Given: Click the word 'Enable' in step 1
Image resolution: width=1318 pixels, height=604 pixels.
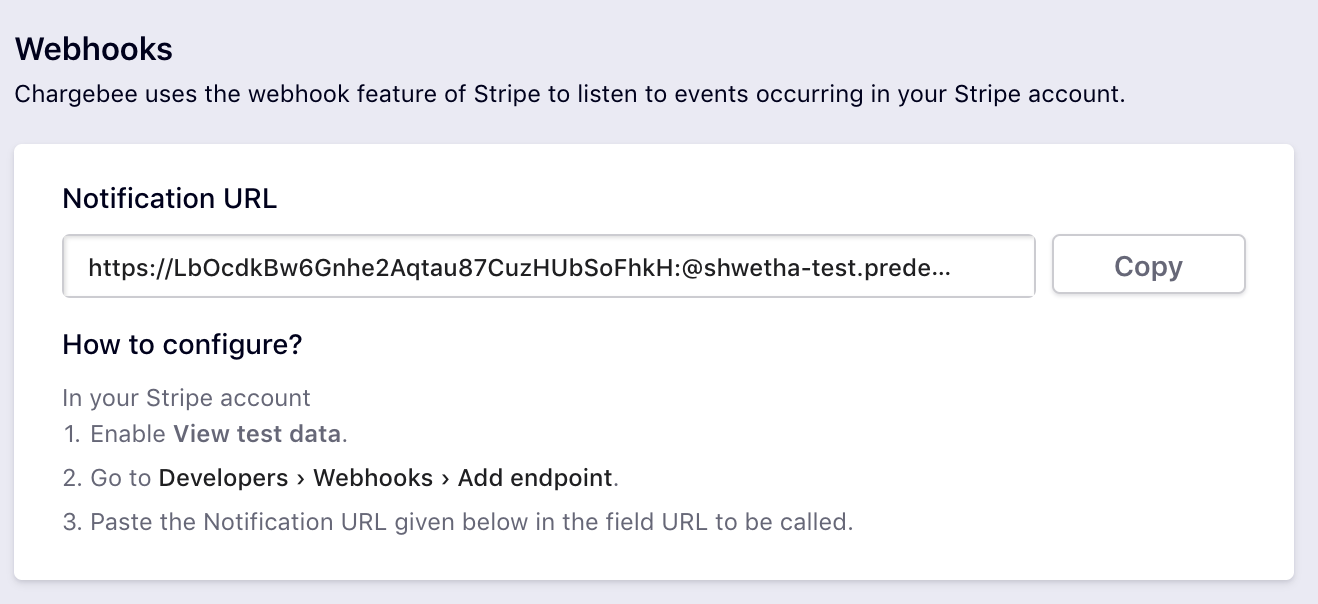Looking at the screenshot, I should pyautogui.click(x=128, y=434).
